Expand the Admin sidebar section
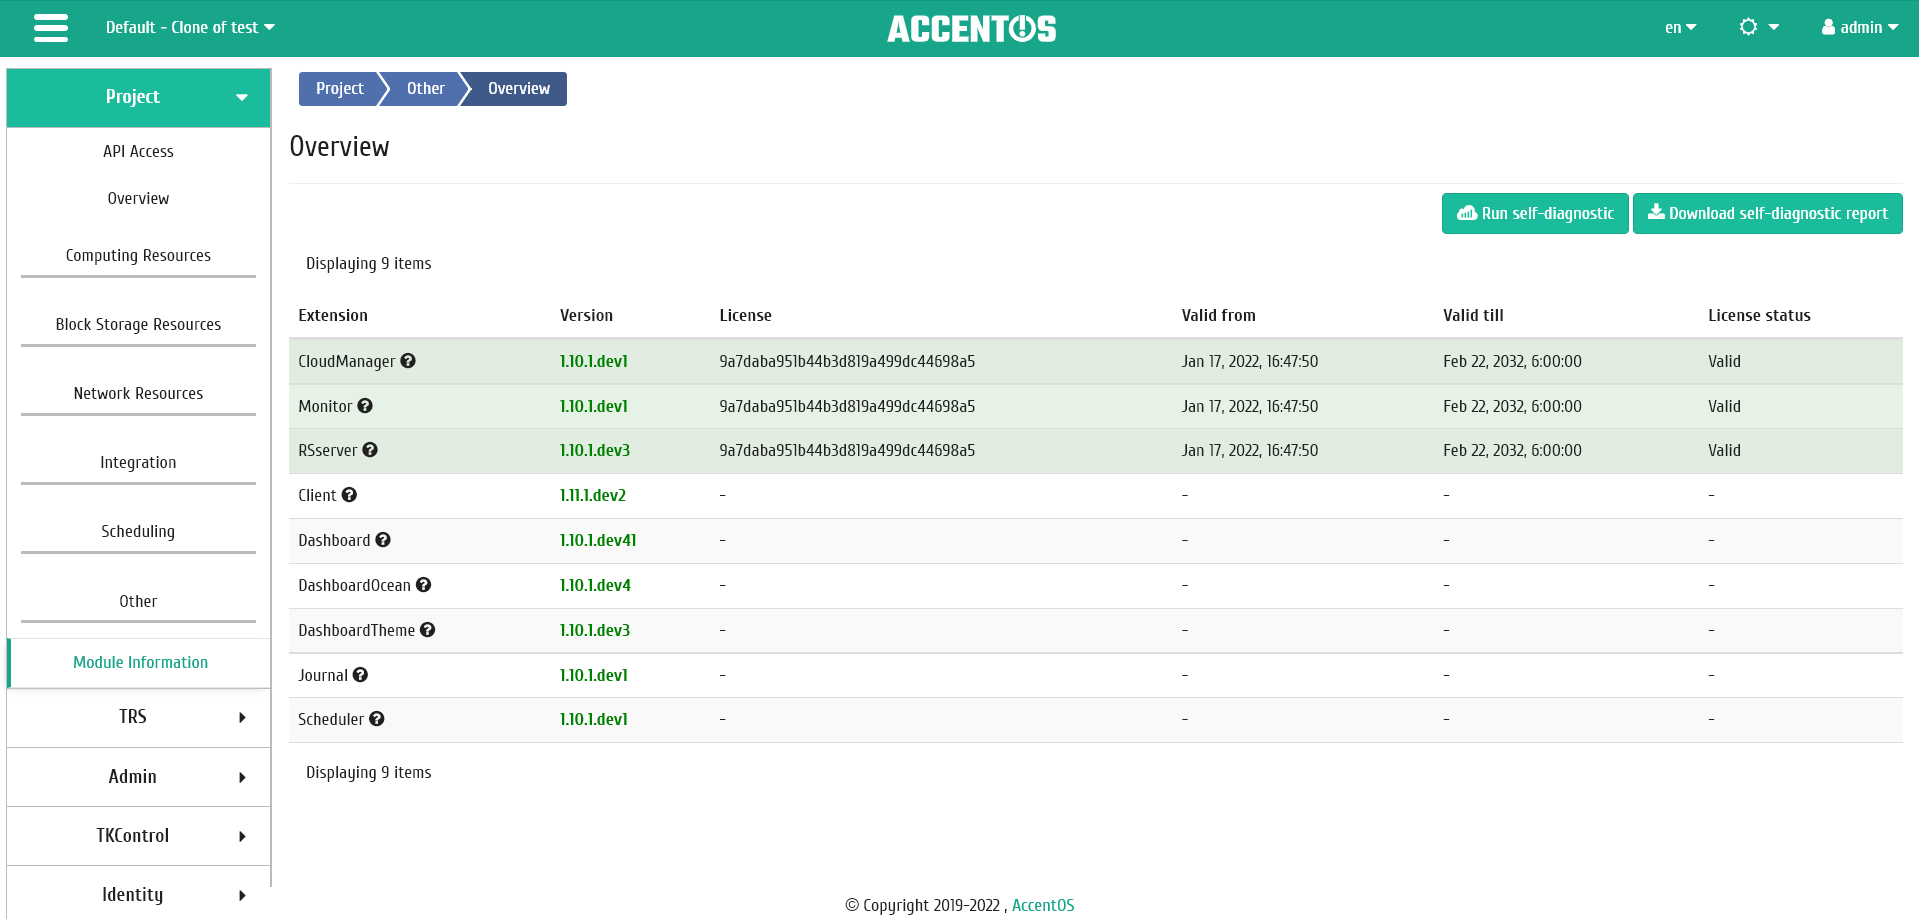1919x919 pixels. (139, 777)
